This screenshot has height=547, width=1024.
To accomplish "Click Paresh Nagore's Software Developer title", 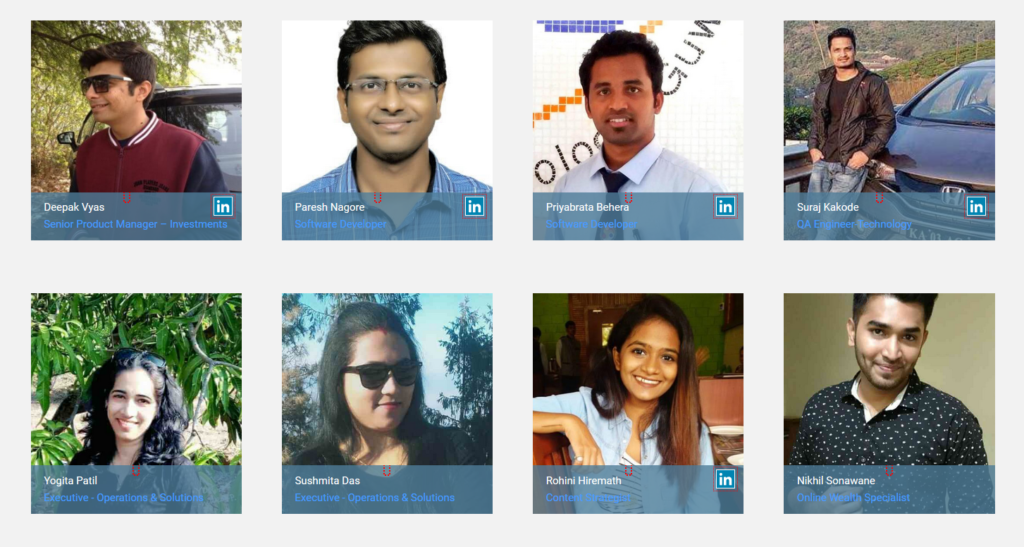I will pos(340,224).
